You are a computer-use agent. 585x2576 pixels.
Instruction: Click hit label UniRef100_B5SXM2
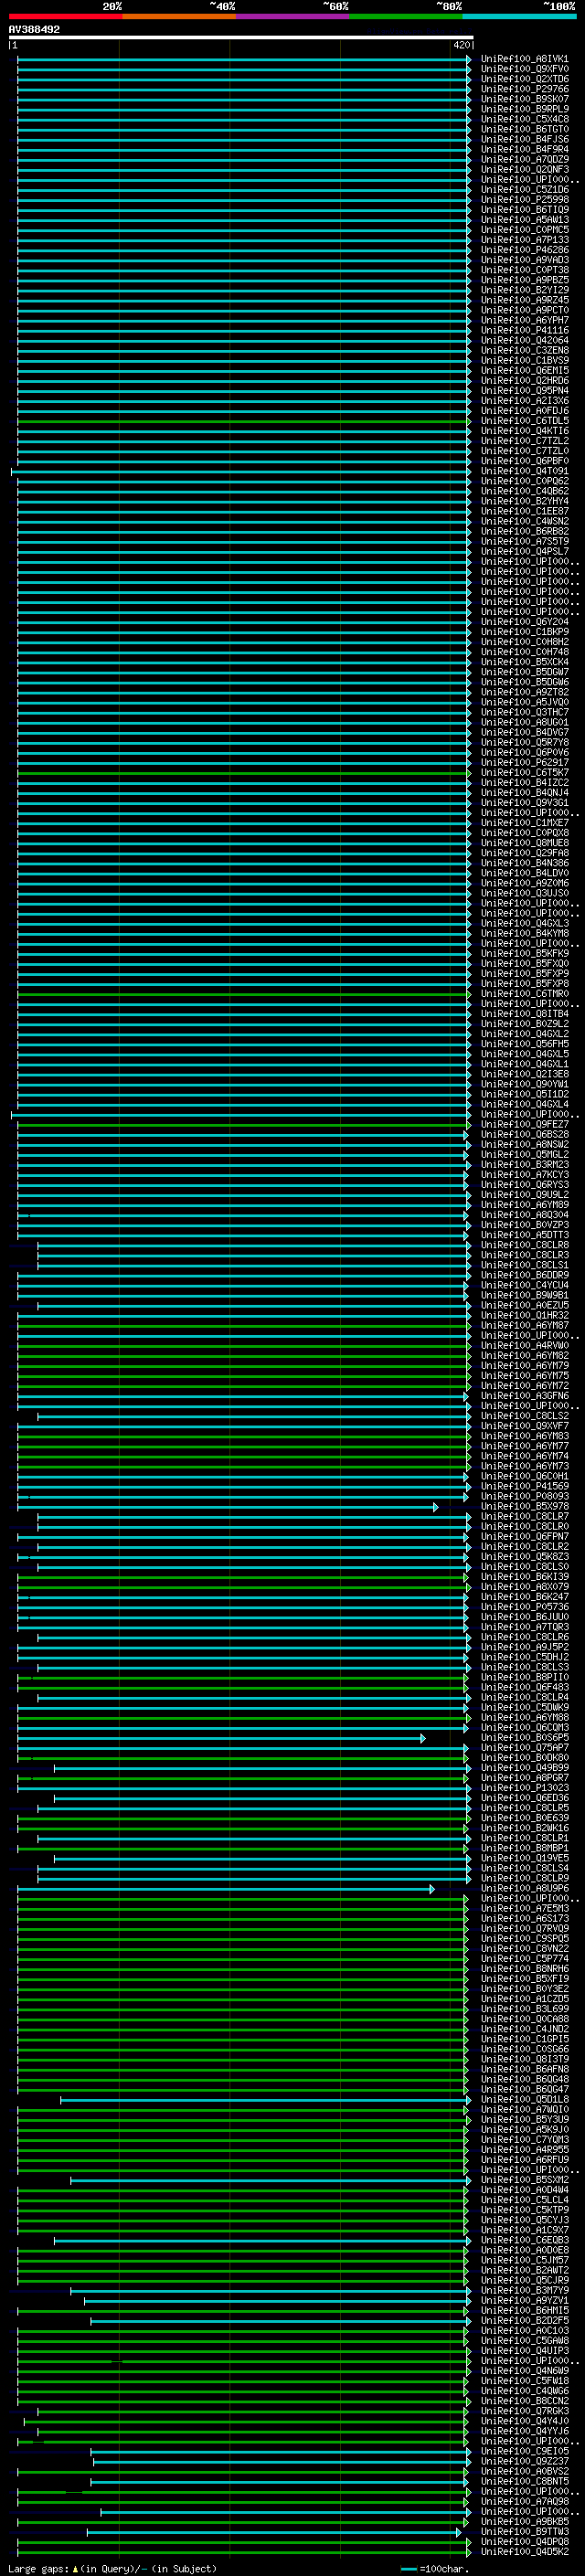[x=524, y=2180]
